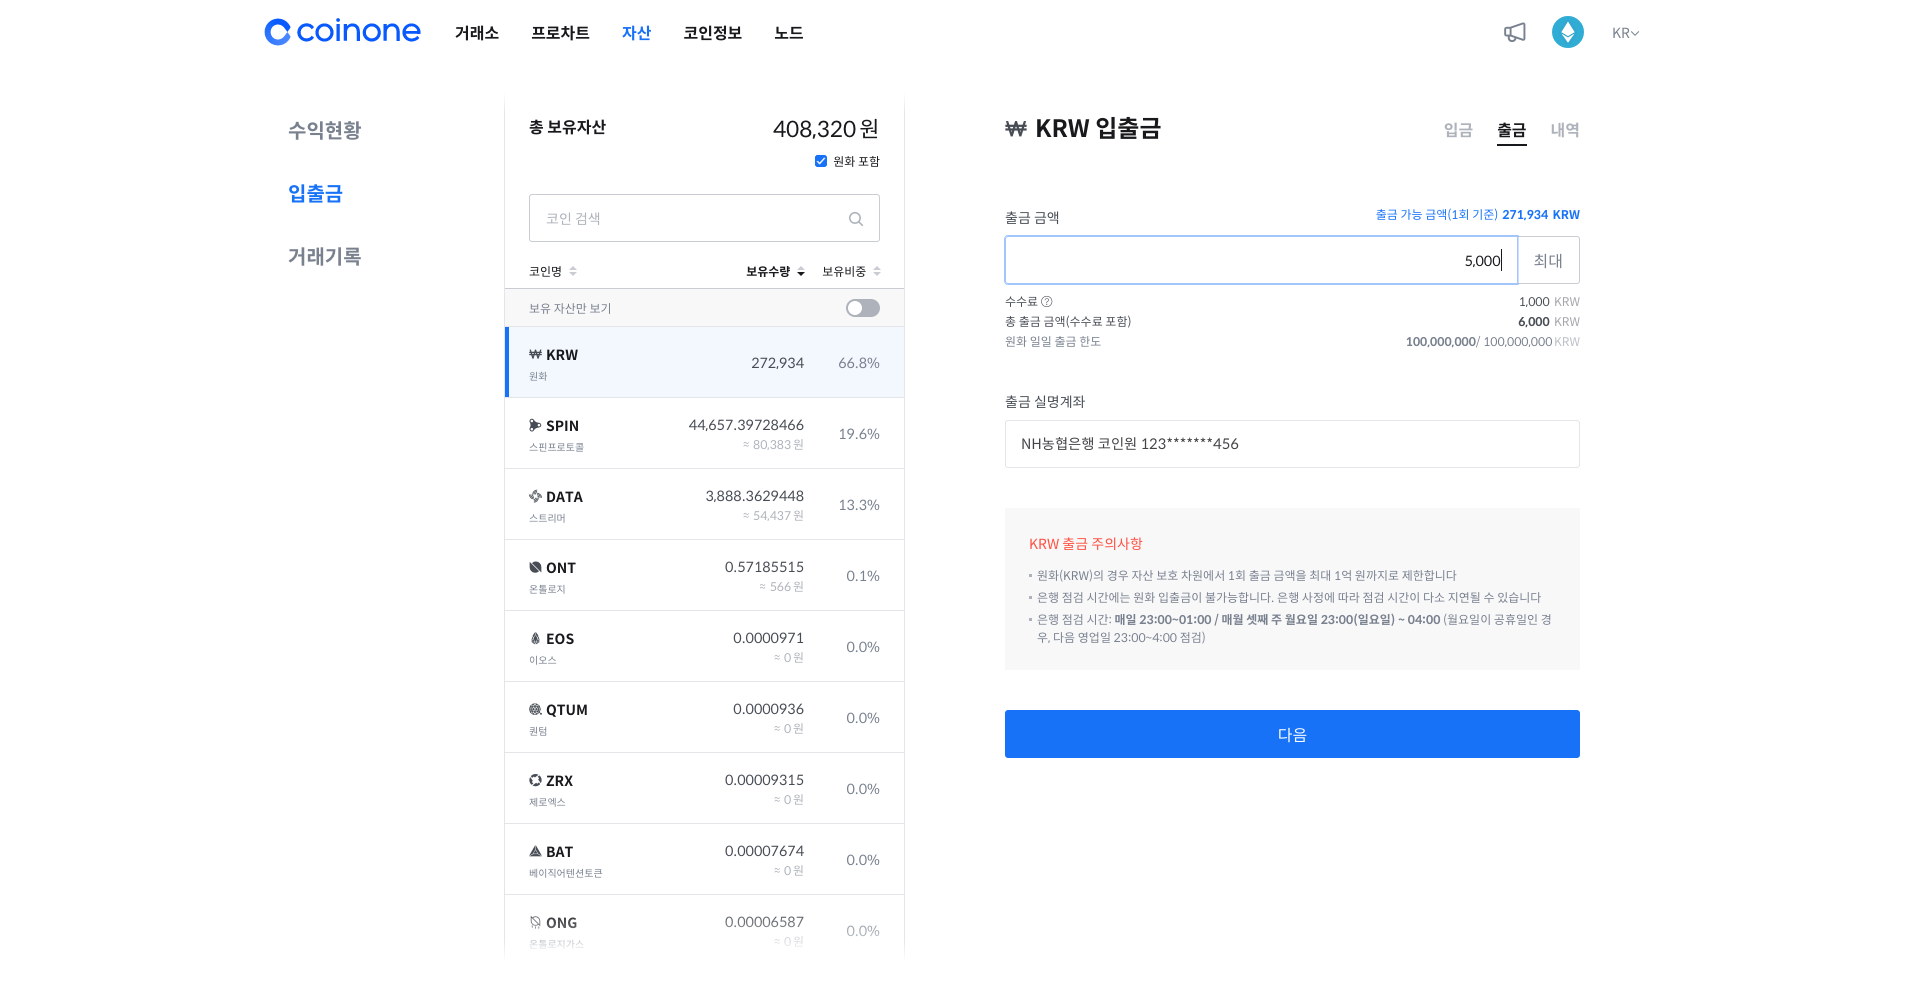
Task: Click the ≈ 80,383 원 SPIN valuation
Action: 773,445
